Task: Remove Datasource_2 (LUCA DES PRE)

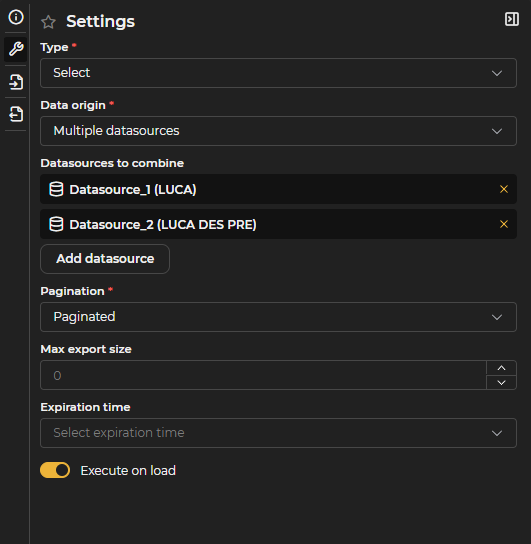Action: [504, 224]
